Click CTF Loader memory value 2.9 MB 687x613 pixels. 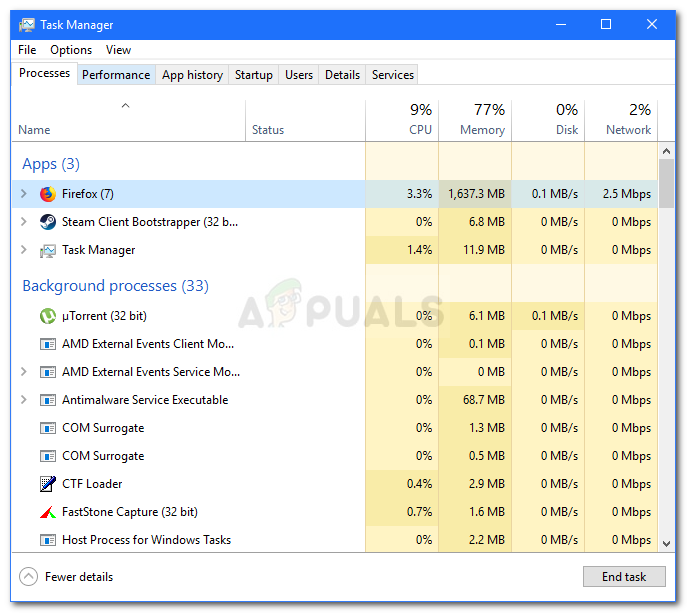tap(487, 484)
